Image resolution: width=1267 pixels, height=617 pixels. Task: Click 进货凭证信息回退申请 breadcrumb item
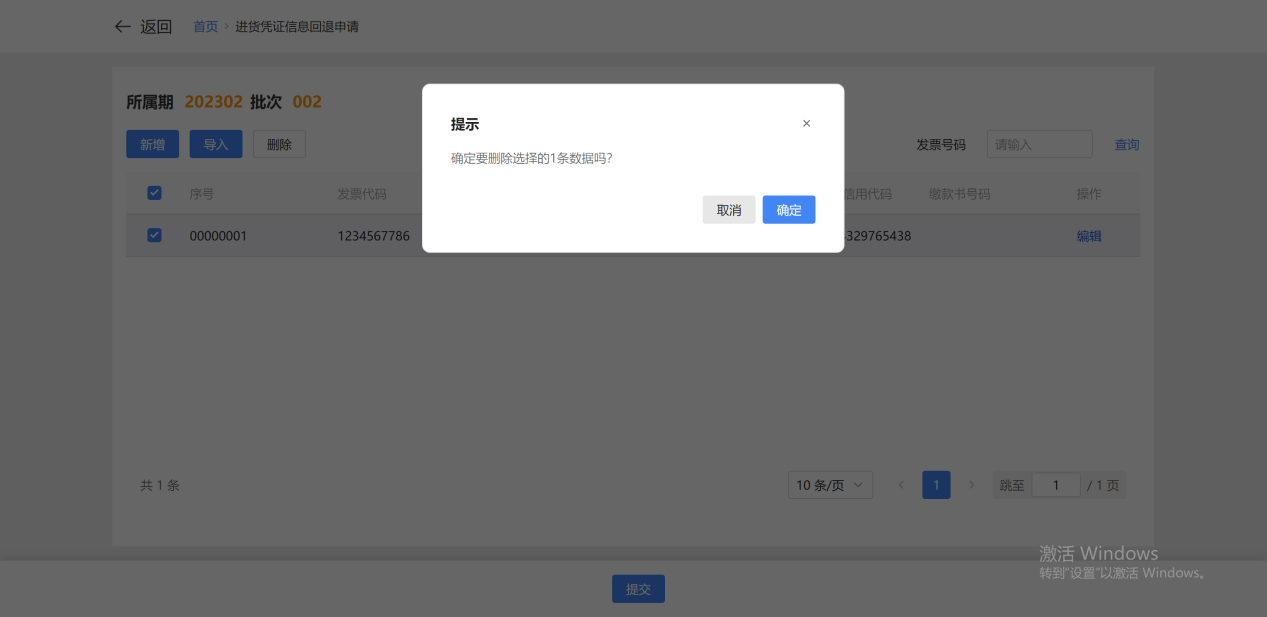[x=297, y=27]
